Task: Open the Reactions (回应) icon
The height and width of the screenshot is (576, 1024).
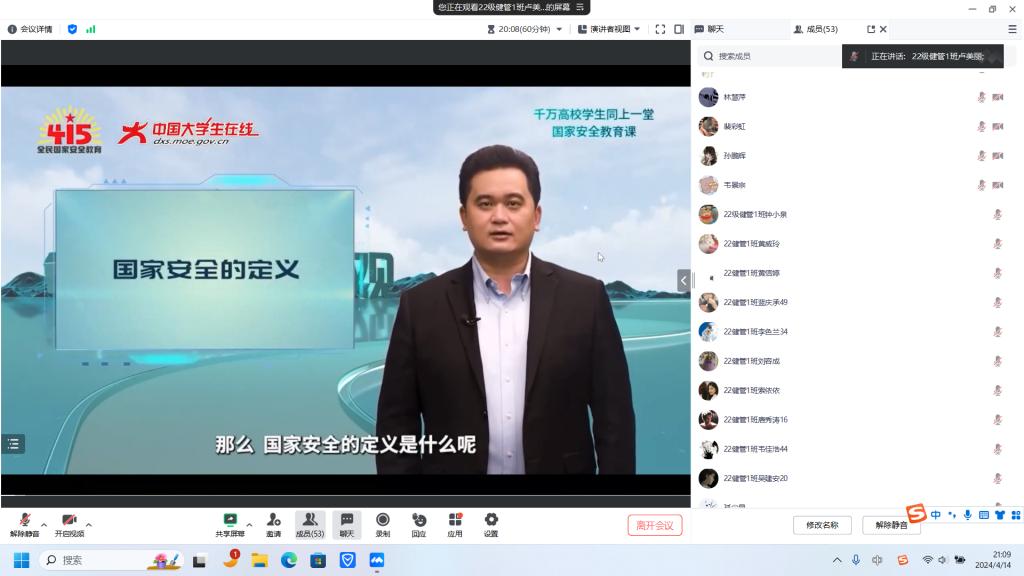Action: (x=419, y=524)
